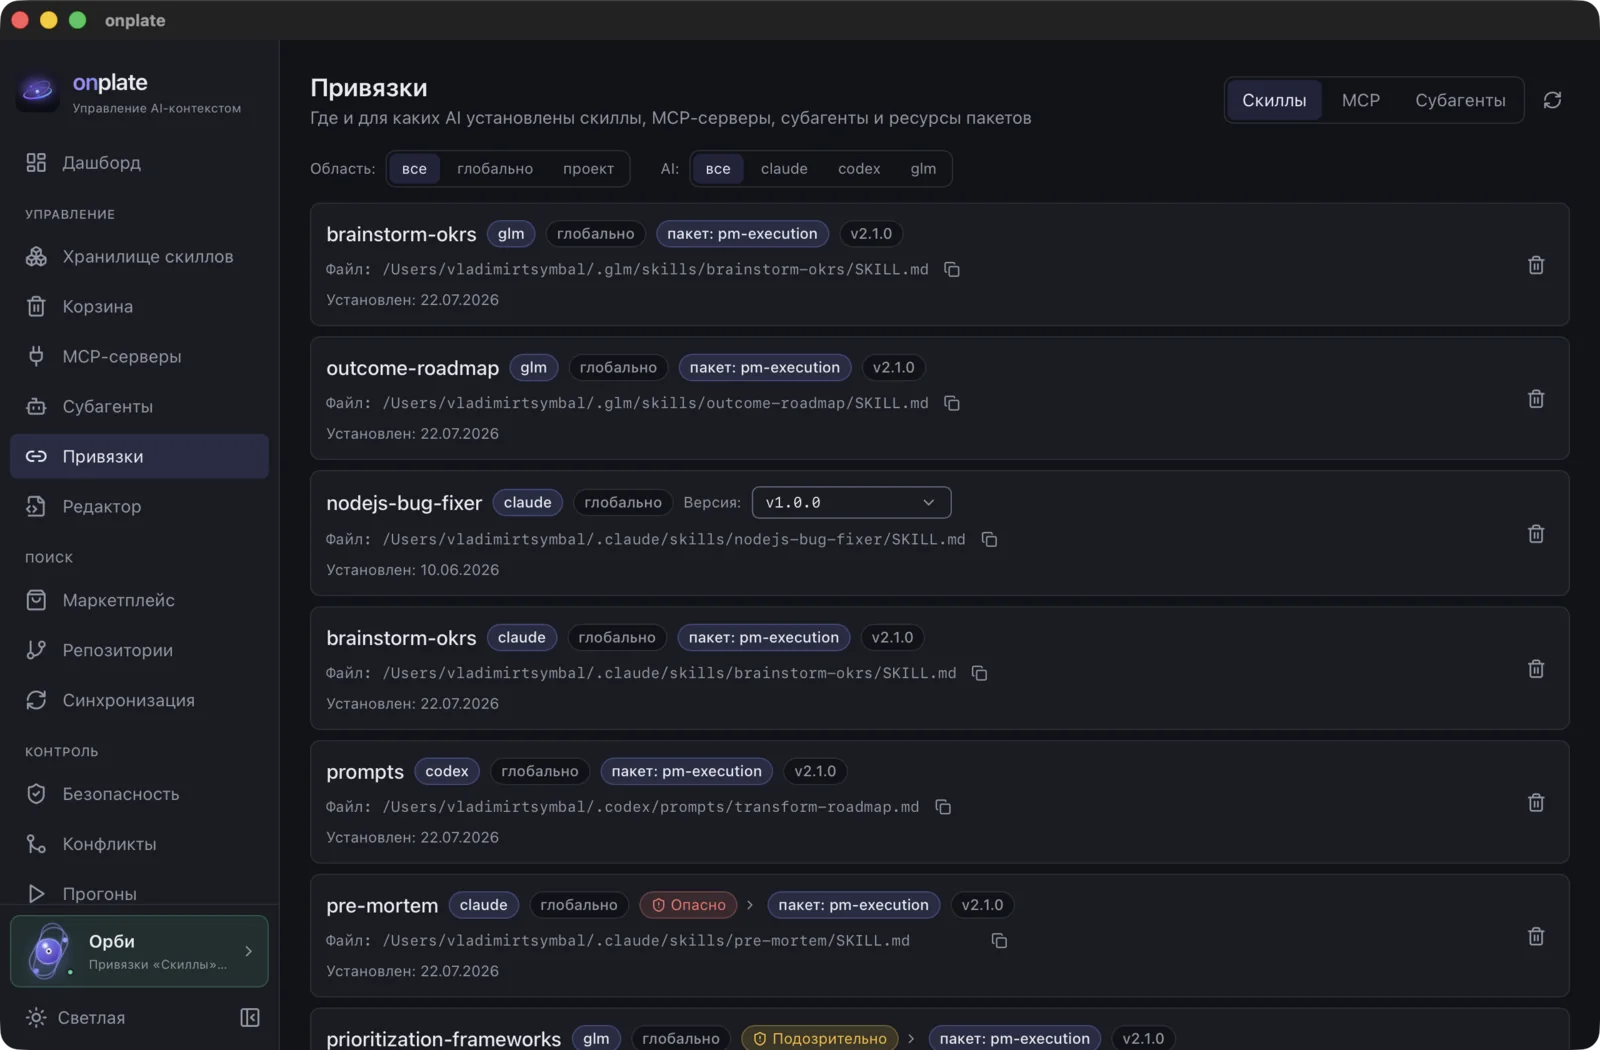
Task: Select the outcome-roadmap skill title
Action: pos(412,368)
